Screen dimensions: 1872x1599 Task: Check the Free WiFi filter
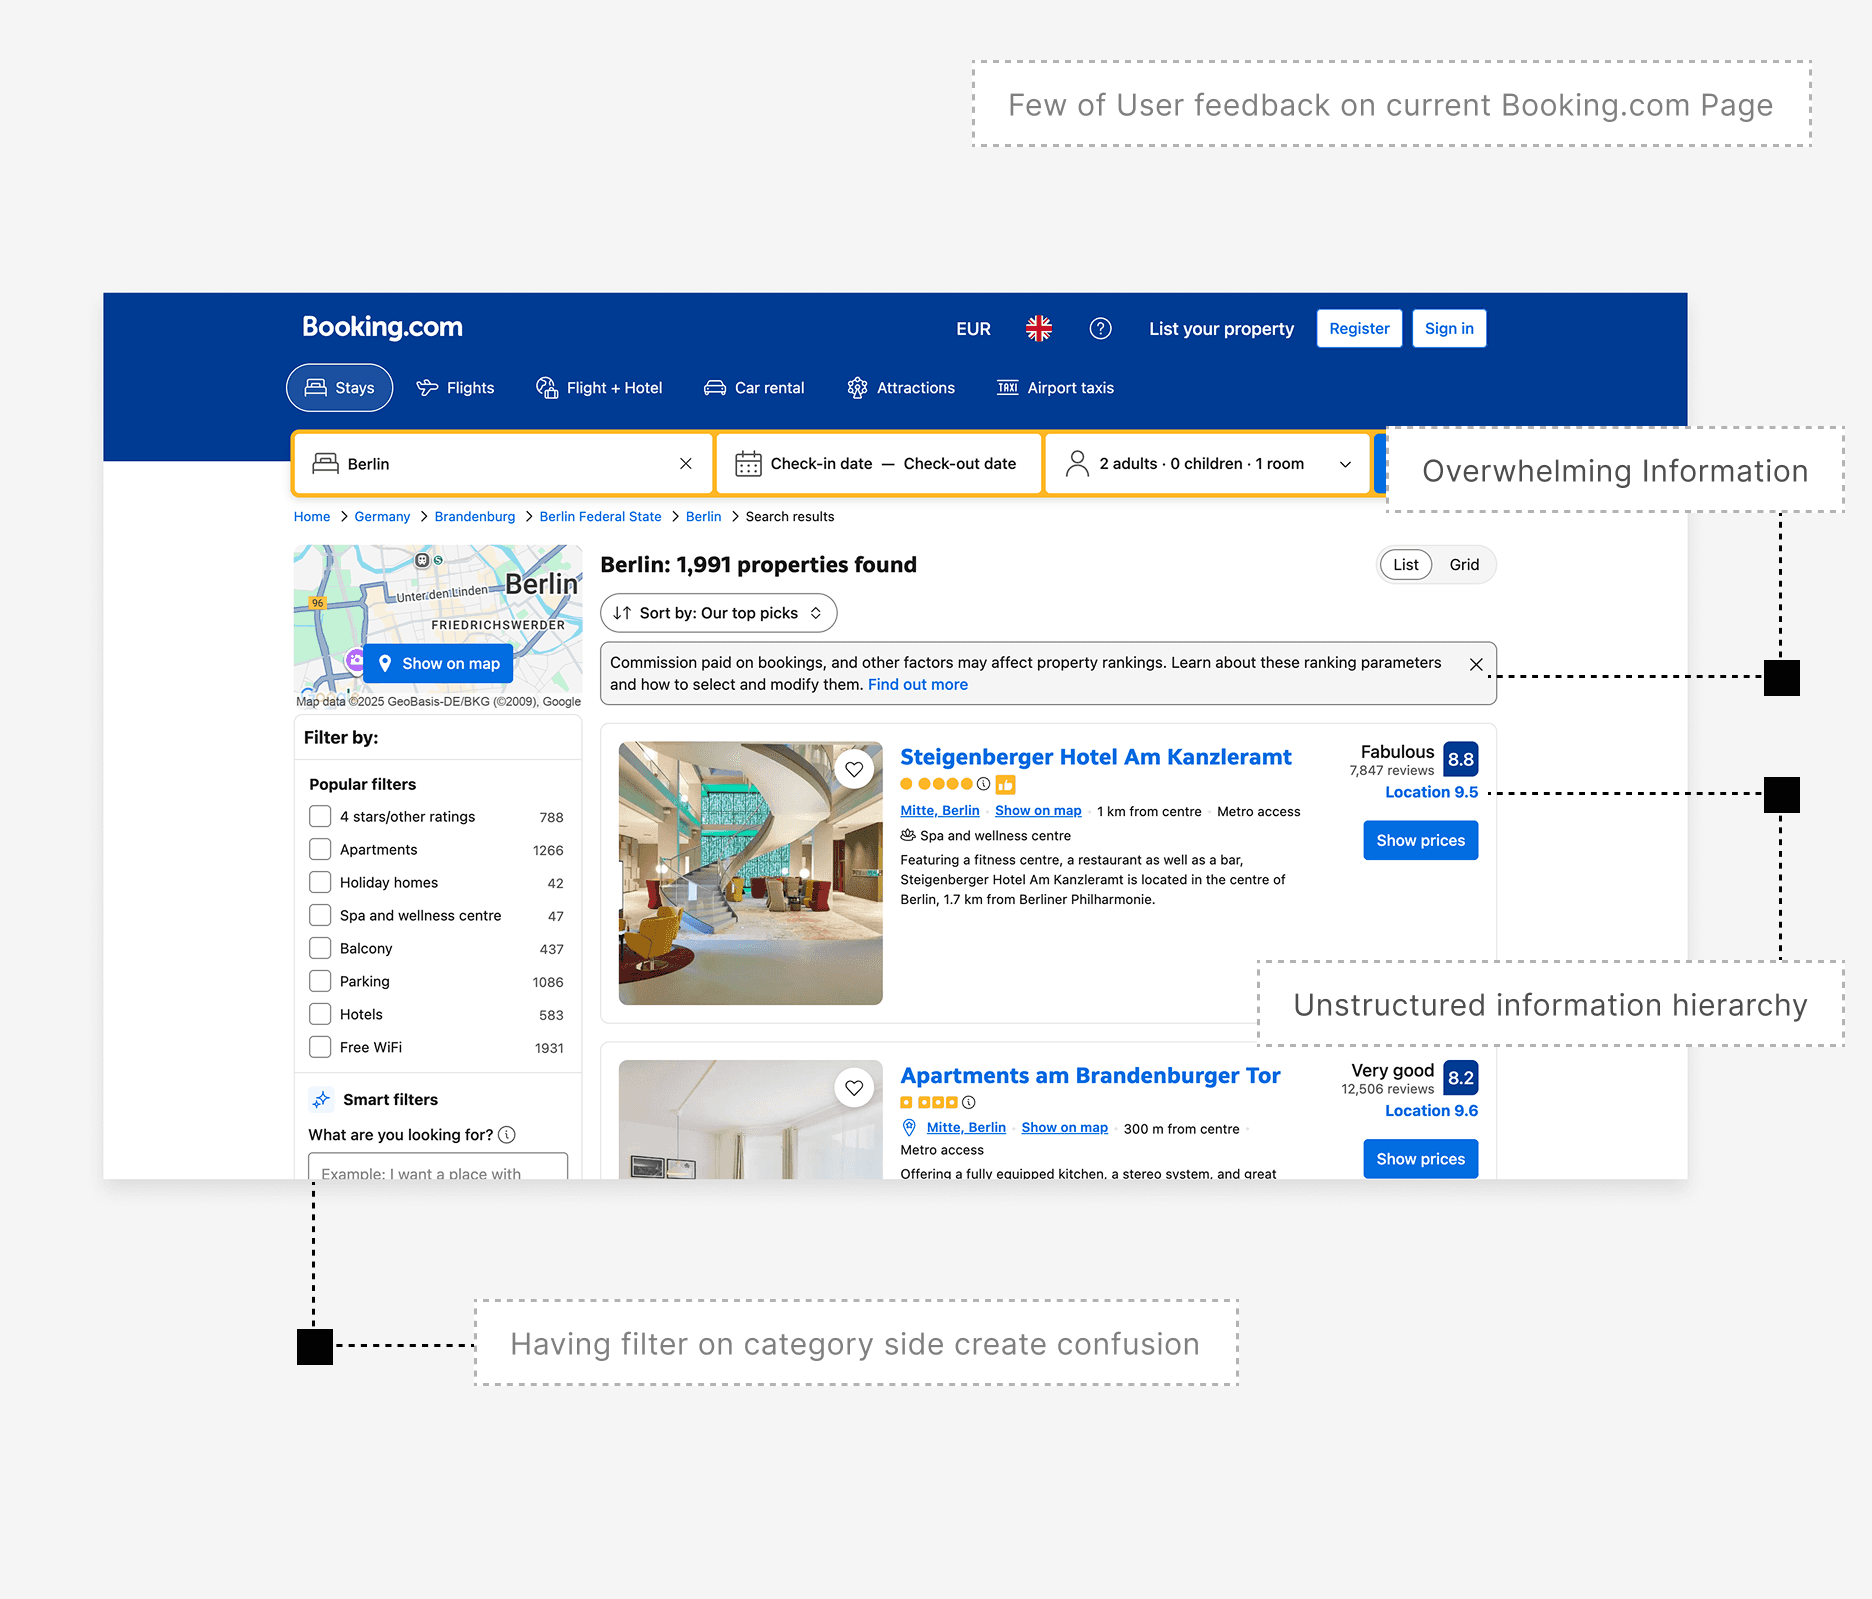coord(320,1047)
